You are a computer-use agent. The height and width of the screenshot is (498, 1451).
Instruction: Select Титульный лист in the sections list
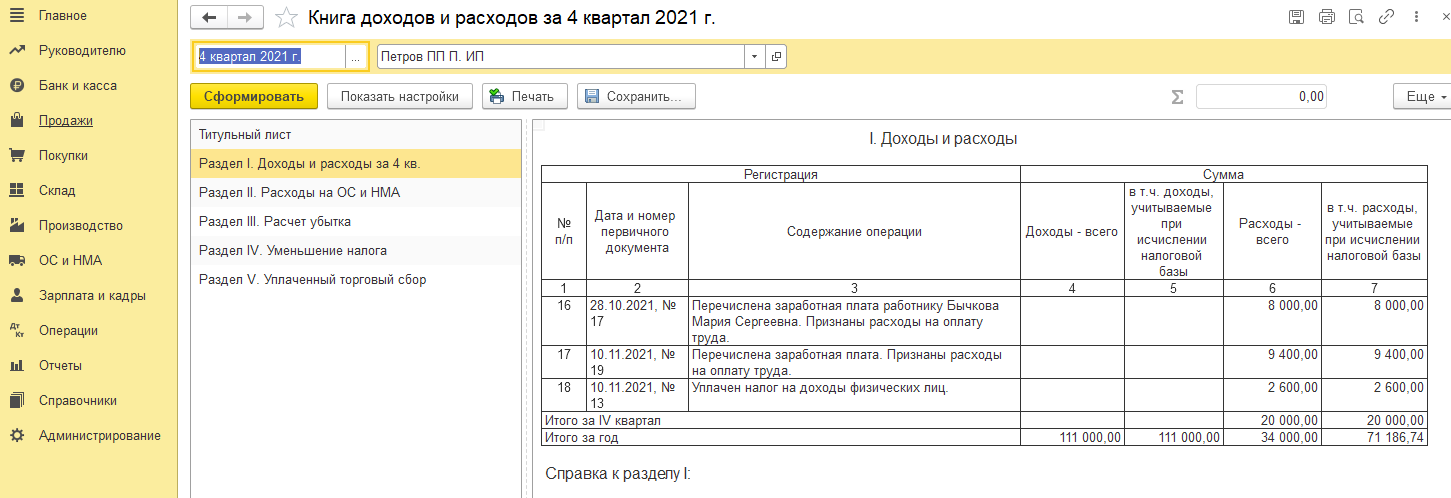pos(245,134)
